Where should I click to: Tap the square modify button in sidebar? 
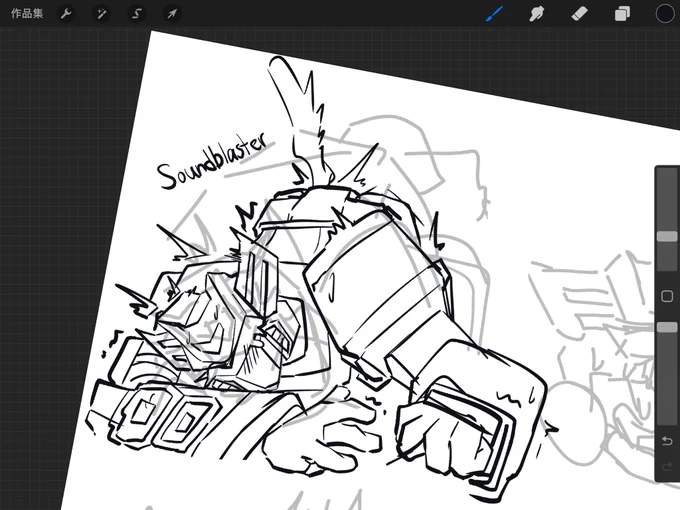click(x=667, y=296)
